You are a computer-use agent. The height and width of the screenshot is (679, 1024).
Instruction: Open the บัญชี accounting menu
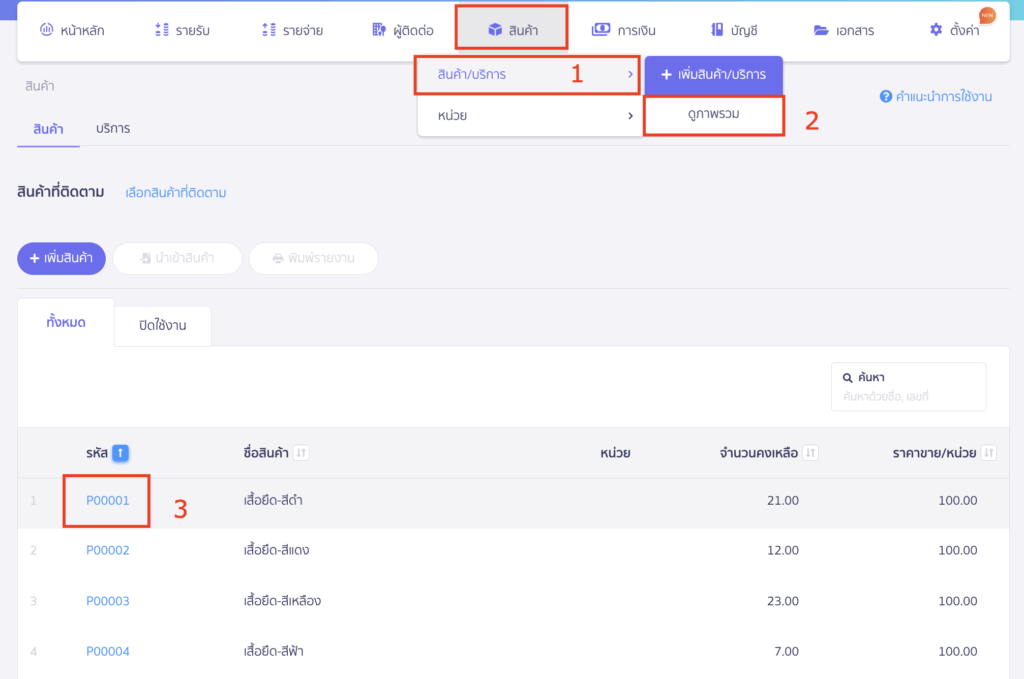coord(734,30)
